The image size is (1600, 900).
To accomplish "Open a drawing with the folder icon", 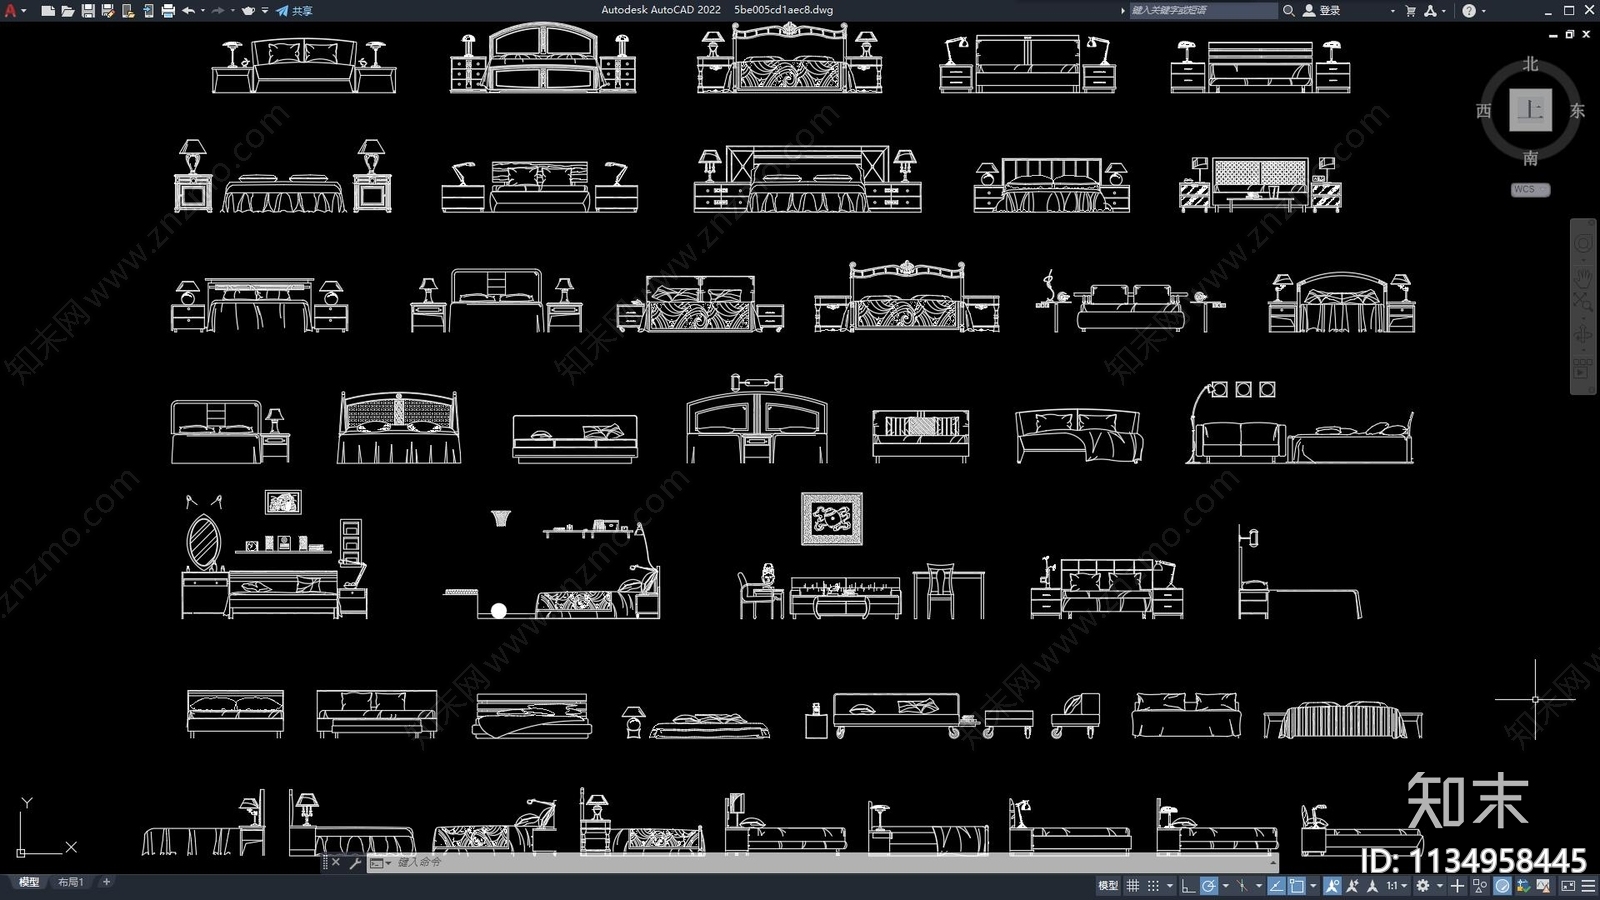I will pos(68,10).
